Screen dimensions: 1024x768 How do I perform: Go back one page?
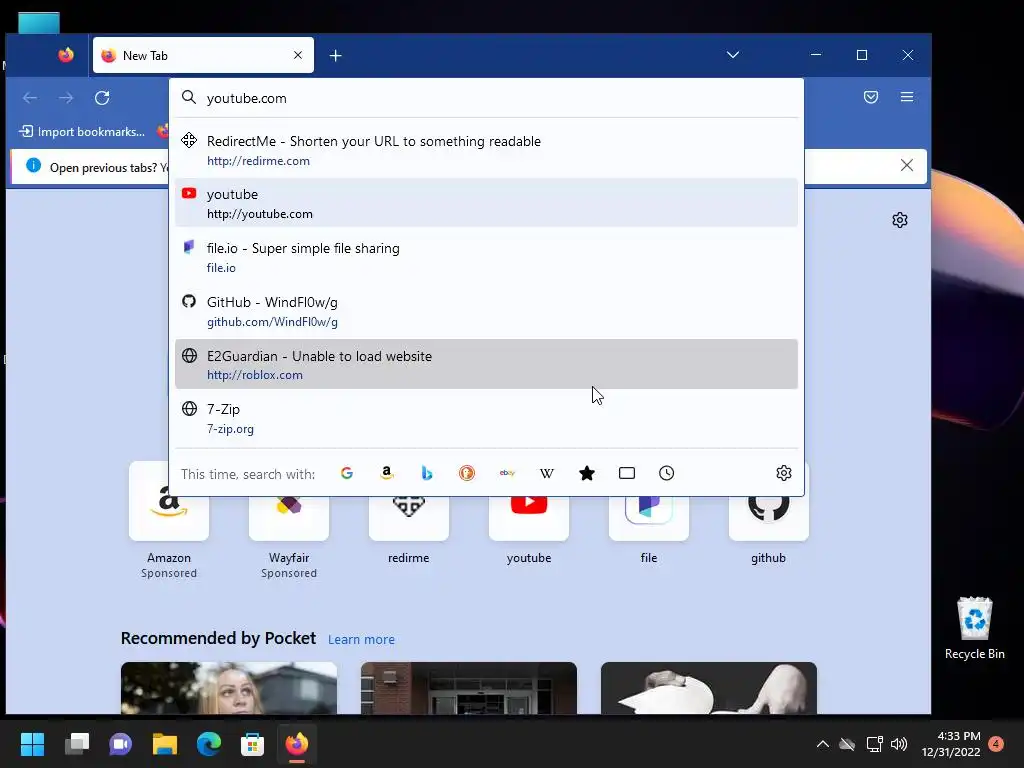click(30, 98)
